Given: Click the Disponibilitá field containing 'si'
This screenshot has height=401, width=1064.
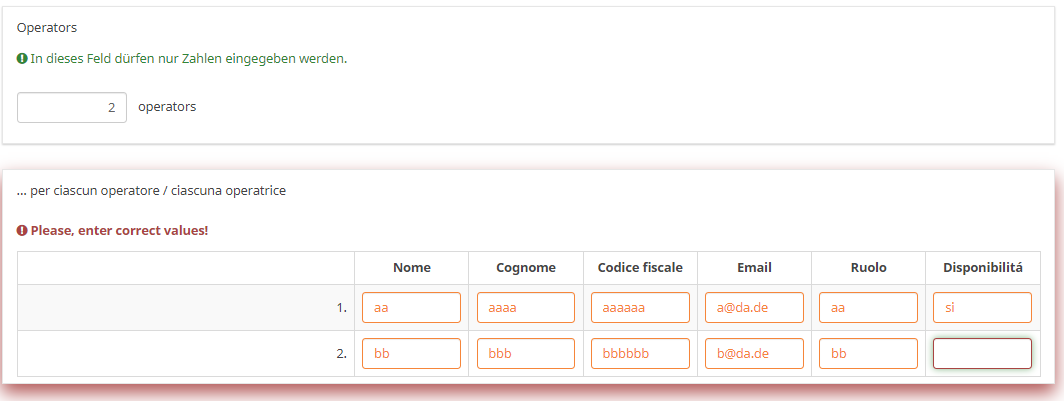Looking at the screenshot, I should (x=982, y=308).
